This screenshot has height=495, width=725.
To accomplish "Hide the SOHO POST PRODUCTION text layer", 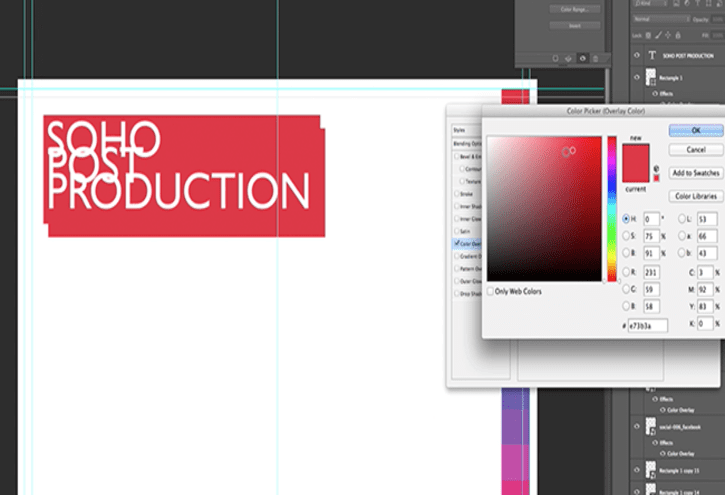I will (636, 57).
